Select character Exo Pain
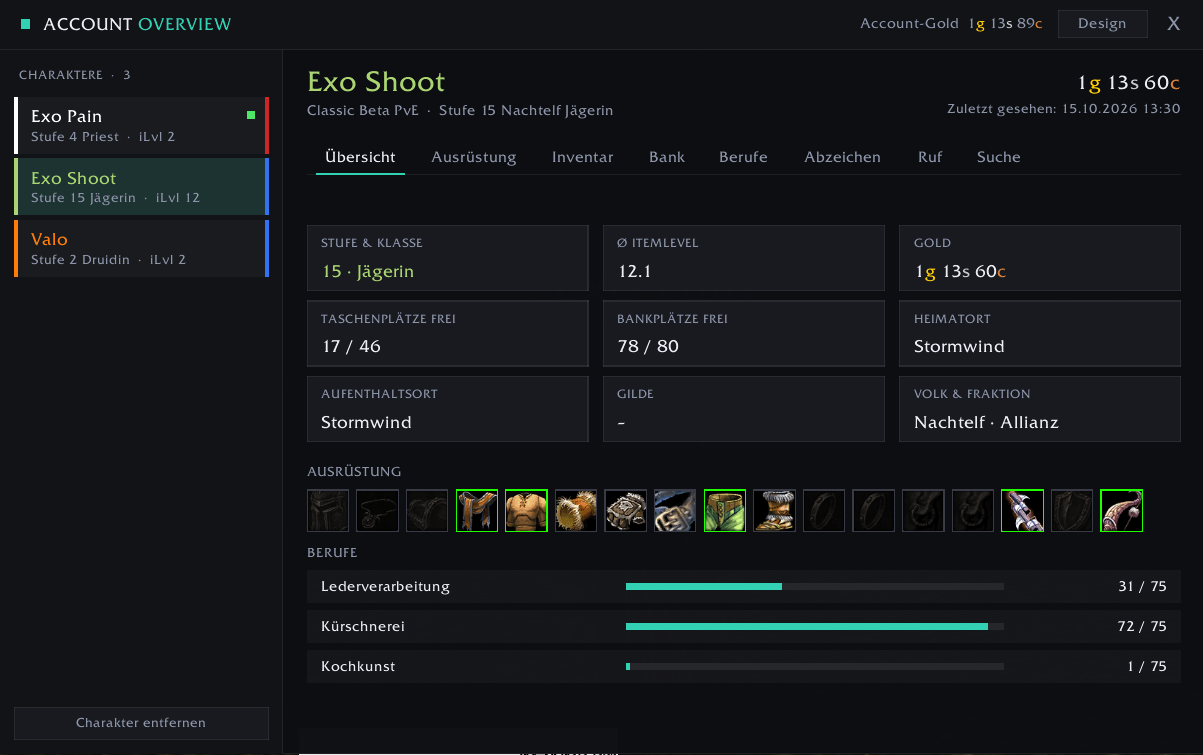 141,126
